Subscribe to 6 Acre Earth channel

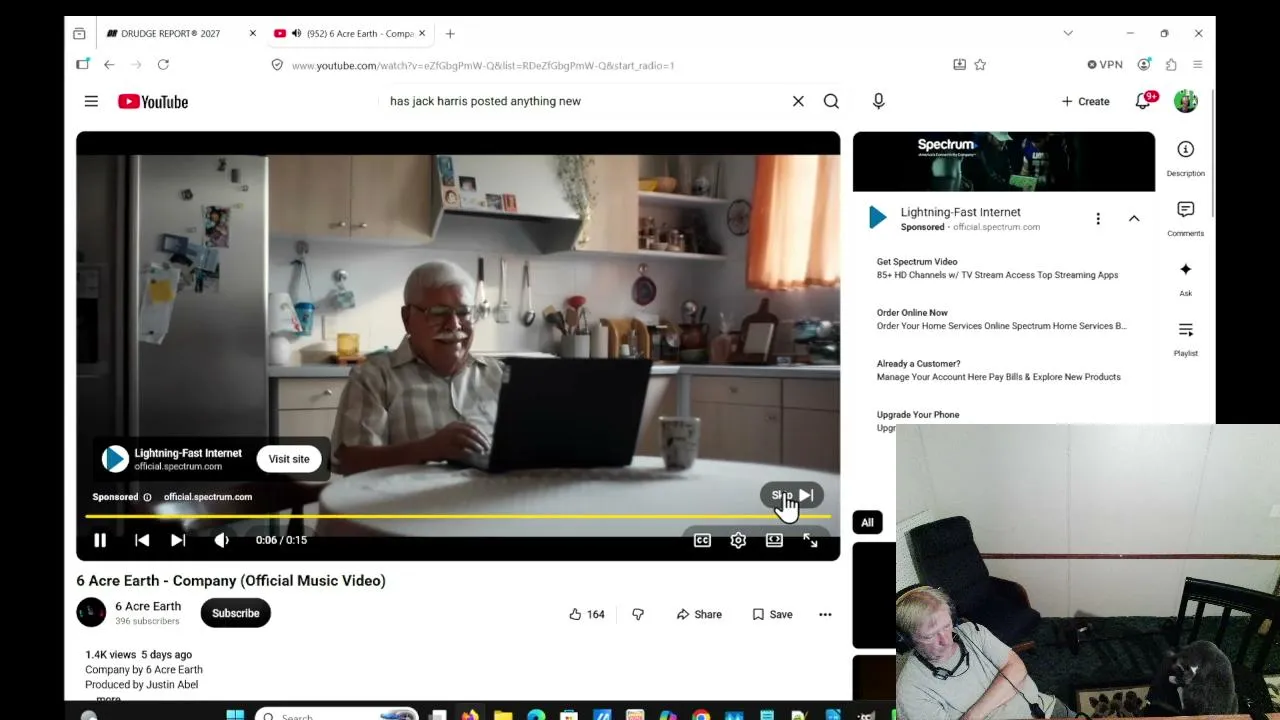click(236, 613)
